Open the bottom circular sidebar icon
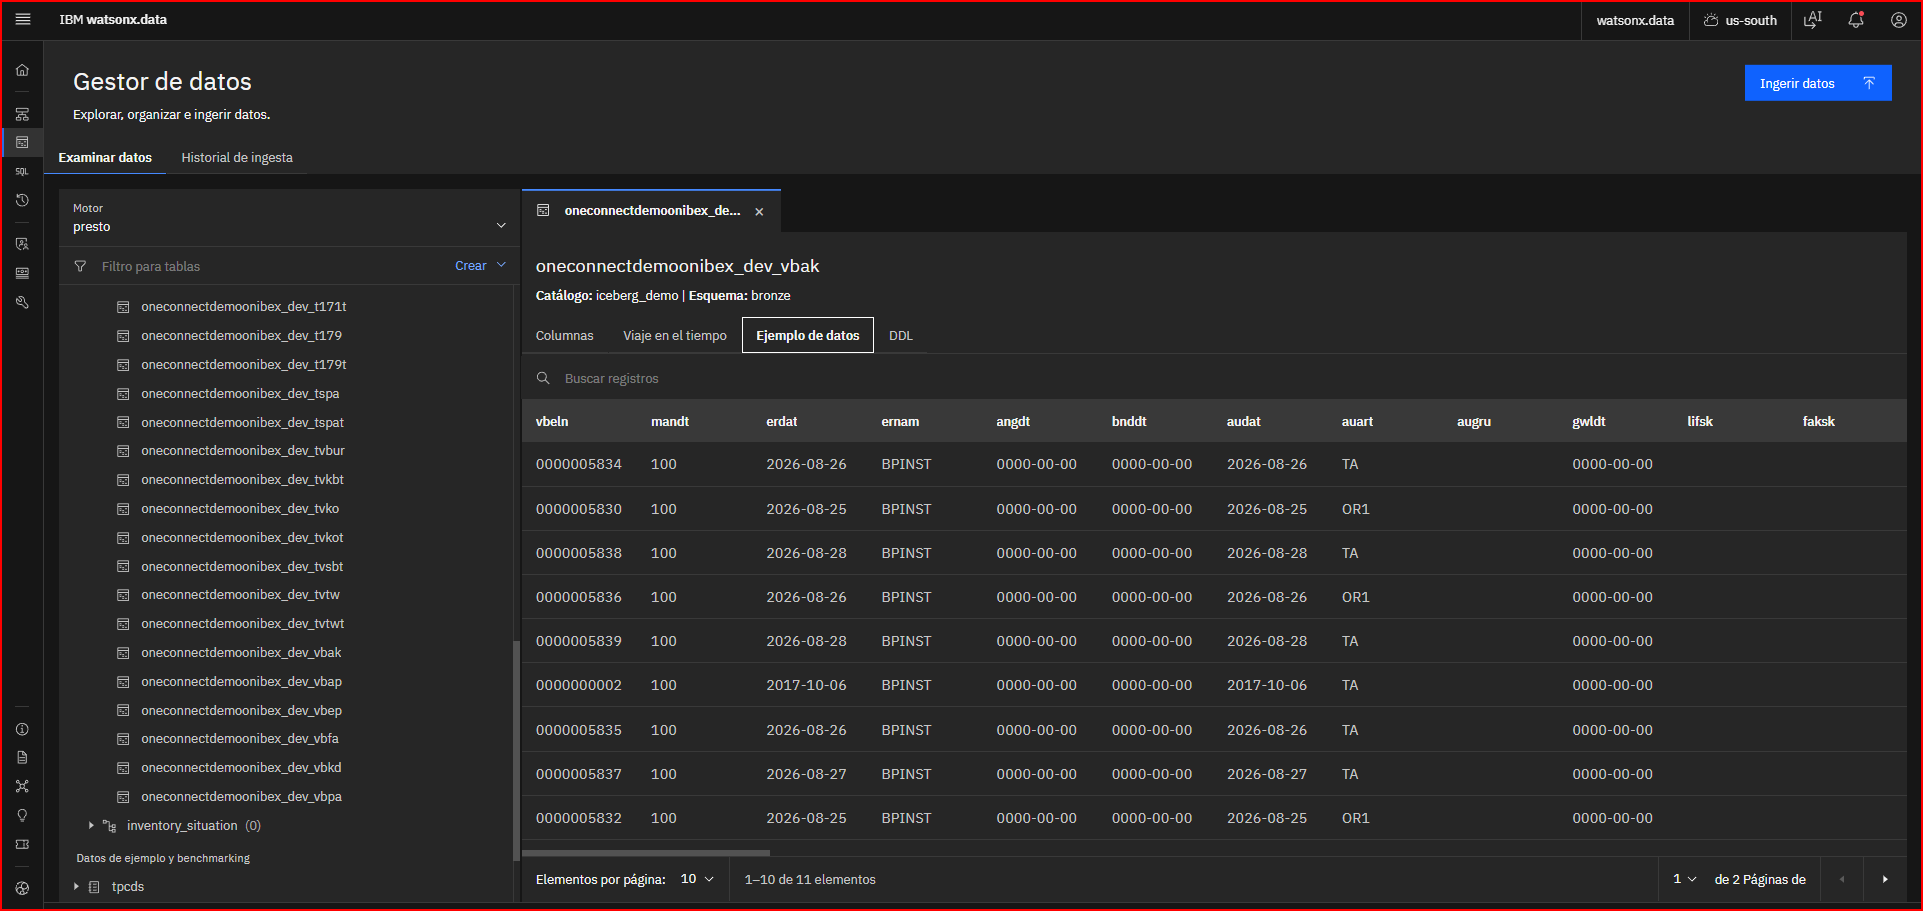Image resolution: width=1923 pixels, height=911 pixels. pyautogui.click(x=22, y=888)
